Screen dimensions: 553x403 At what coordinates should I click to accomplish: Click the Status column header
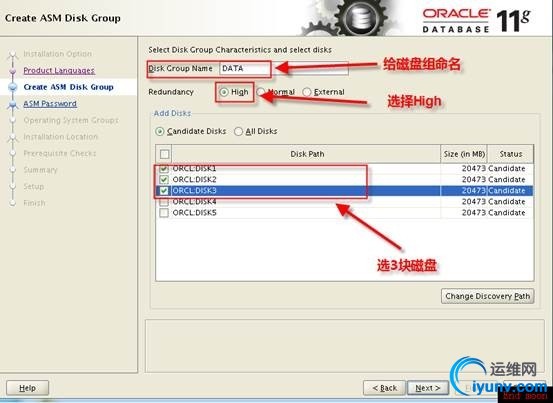511,154
